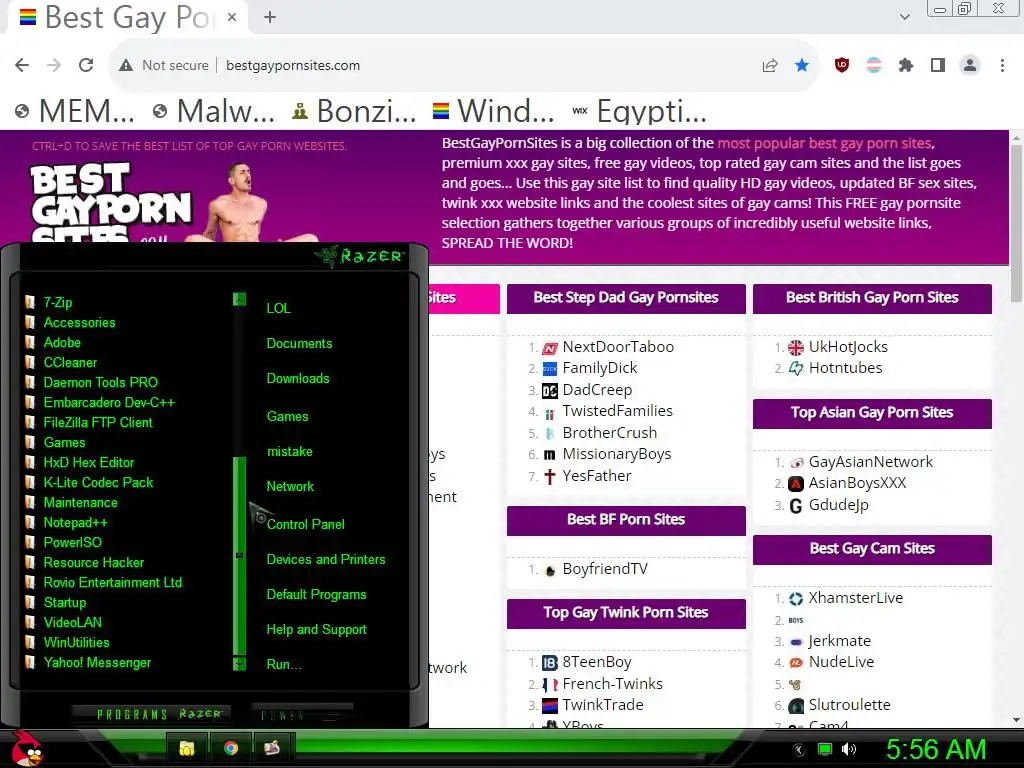Click the address bar URL
The height and width of the screenshot is (768, 1024).
[293, 65]
